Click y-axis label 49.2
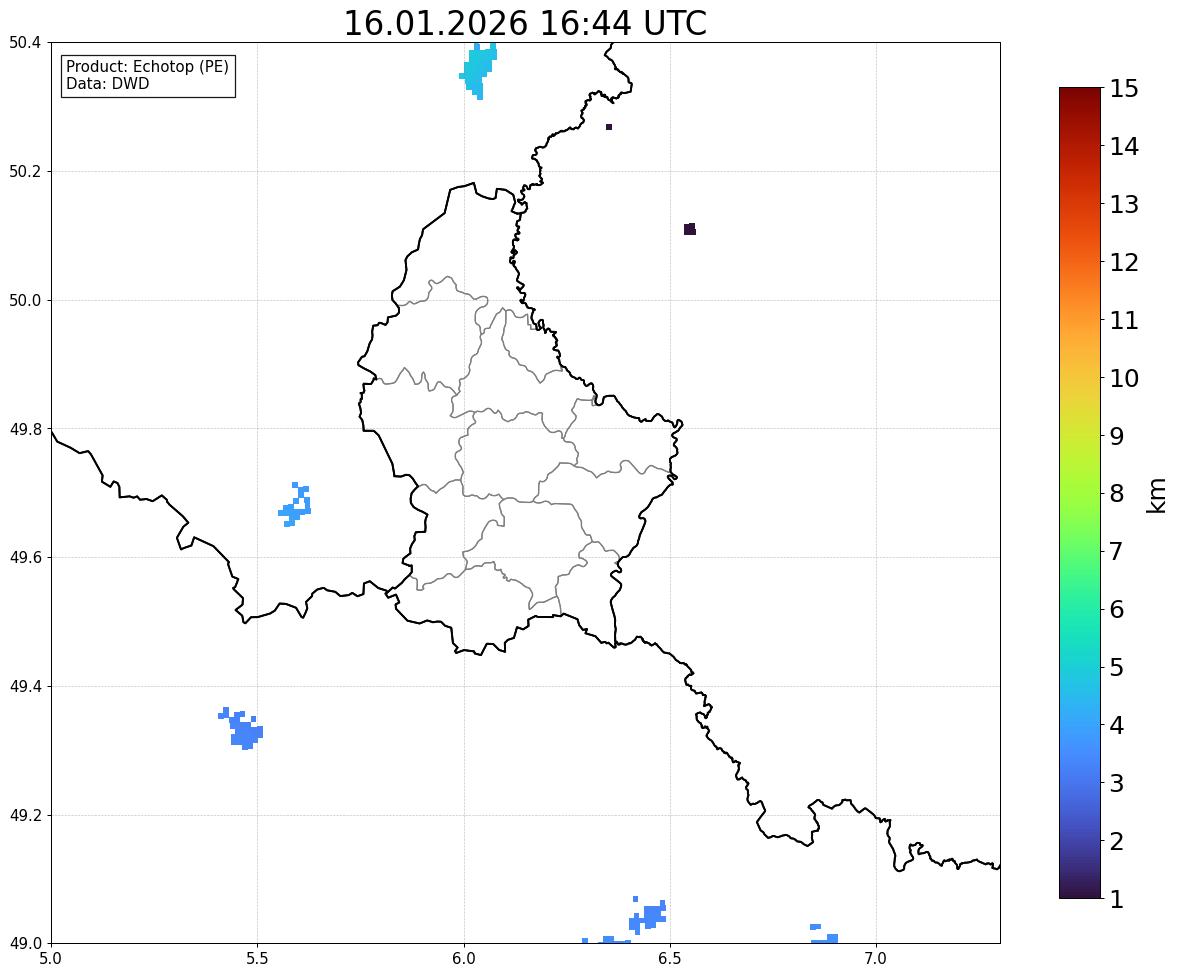The width and height of the screenshot is (1178, 976). (25, 815)
